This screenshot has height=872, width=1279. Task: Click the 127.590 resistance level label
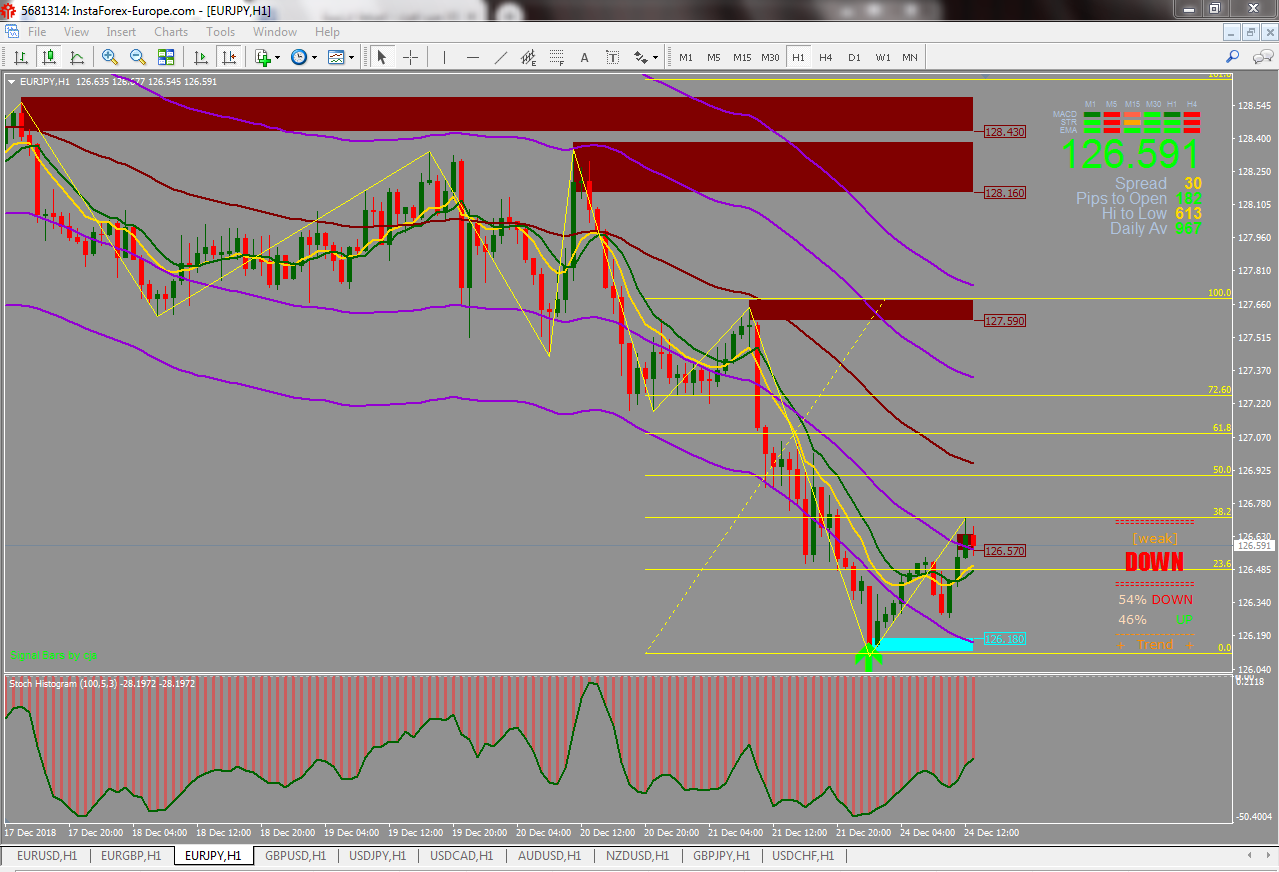1004,321
